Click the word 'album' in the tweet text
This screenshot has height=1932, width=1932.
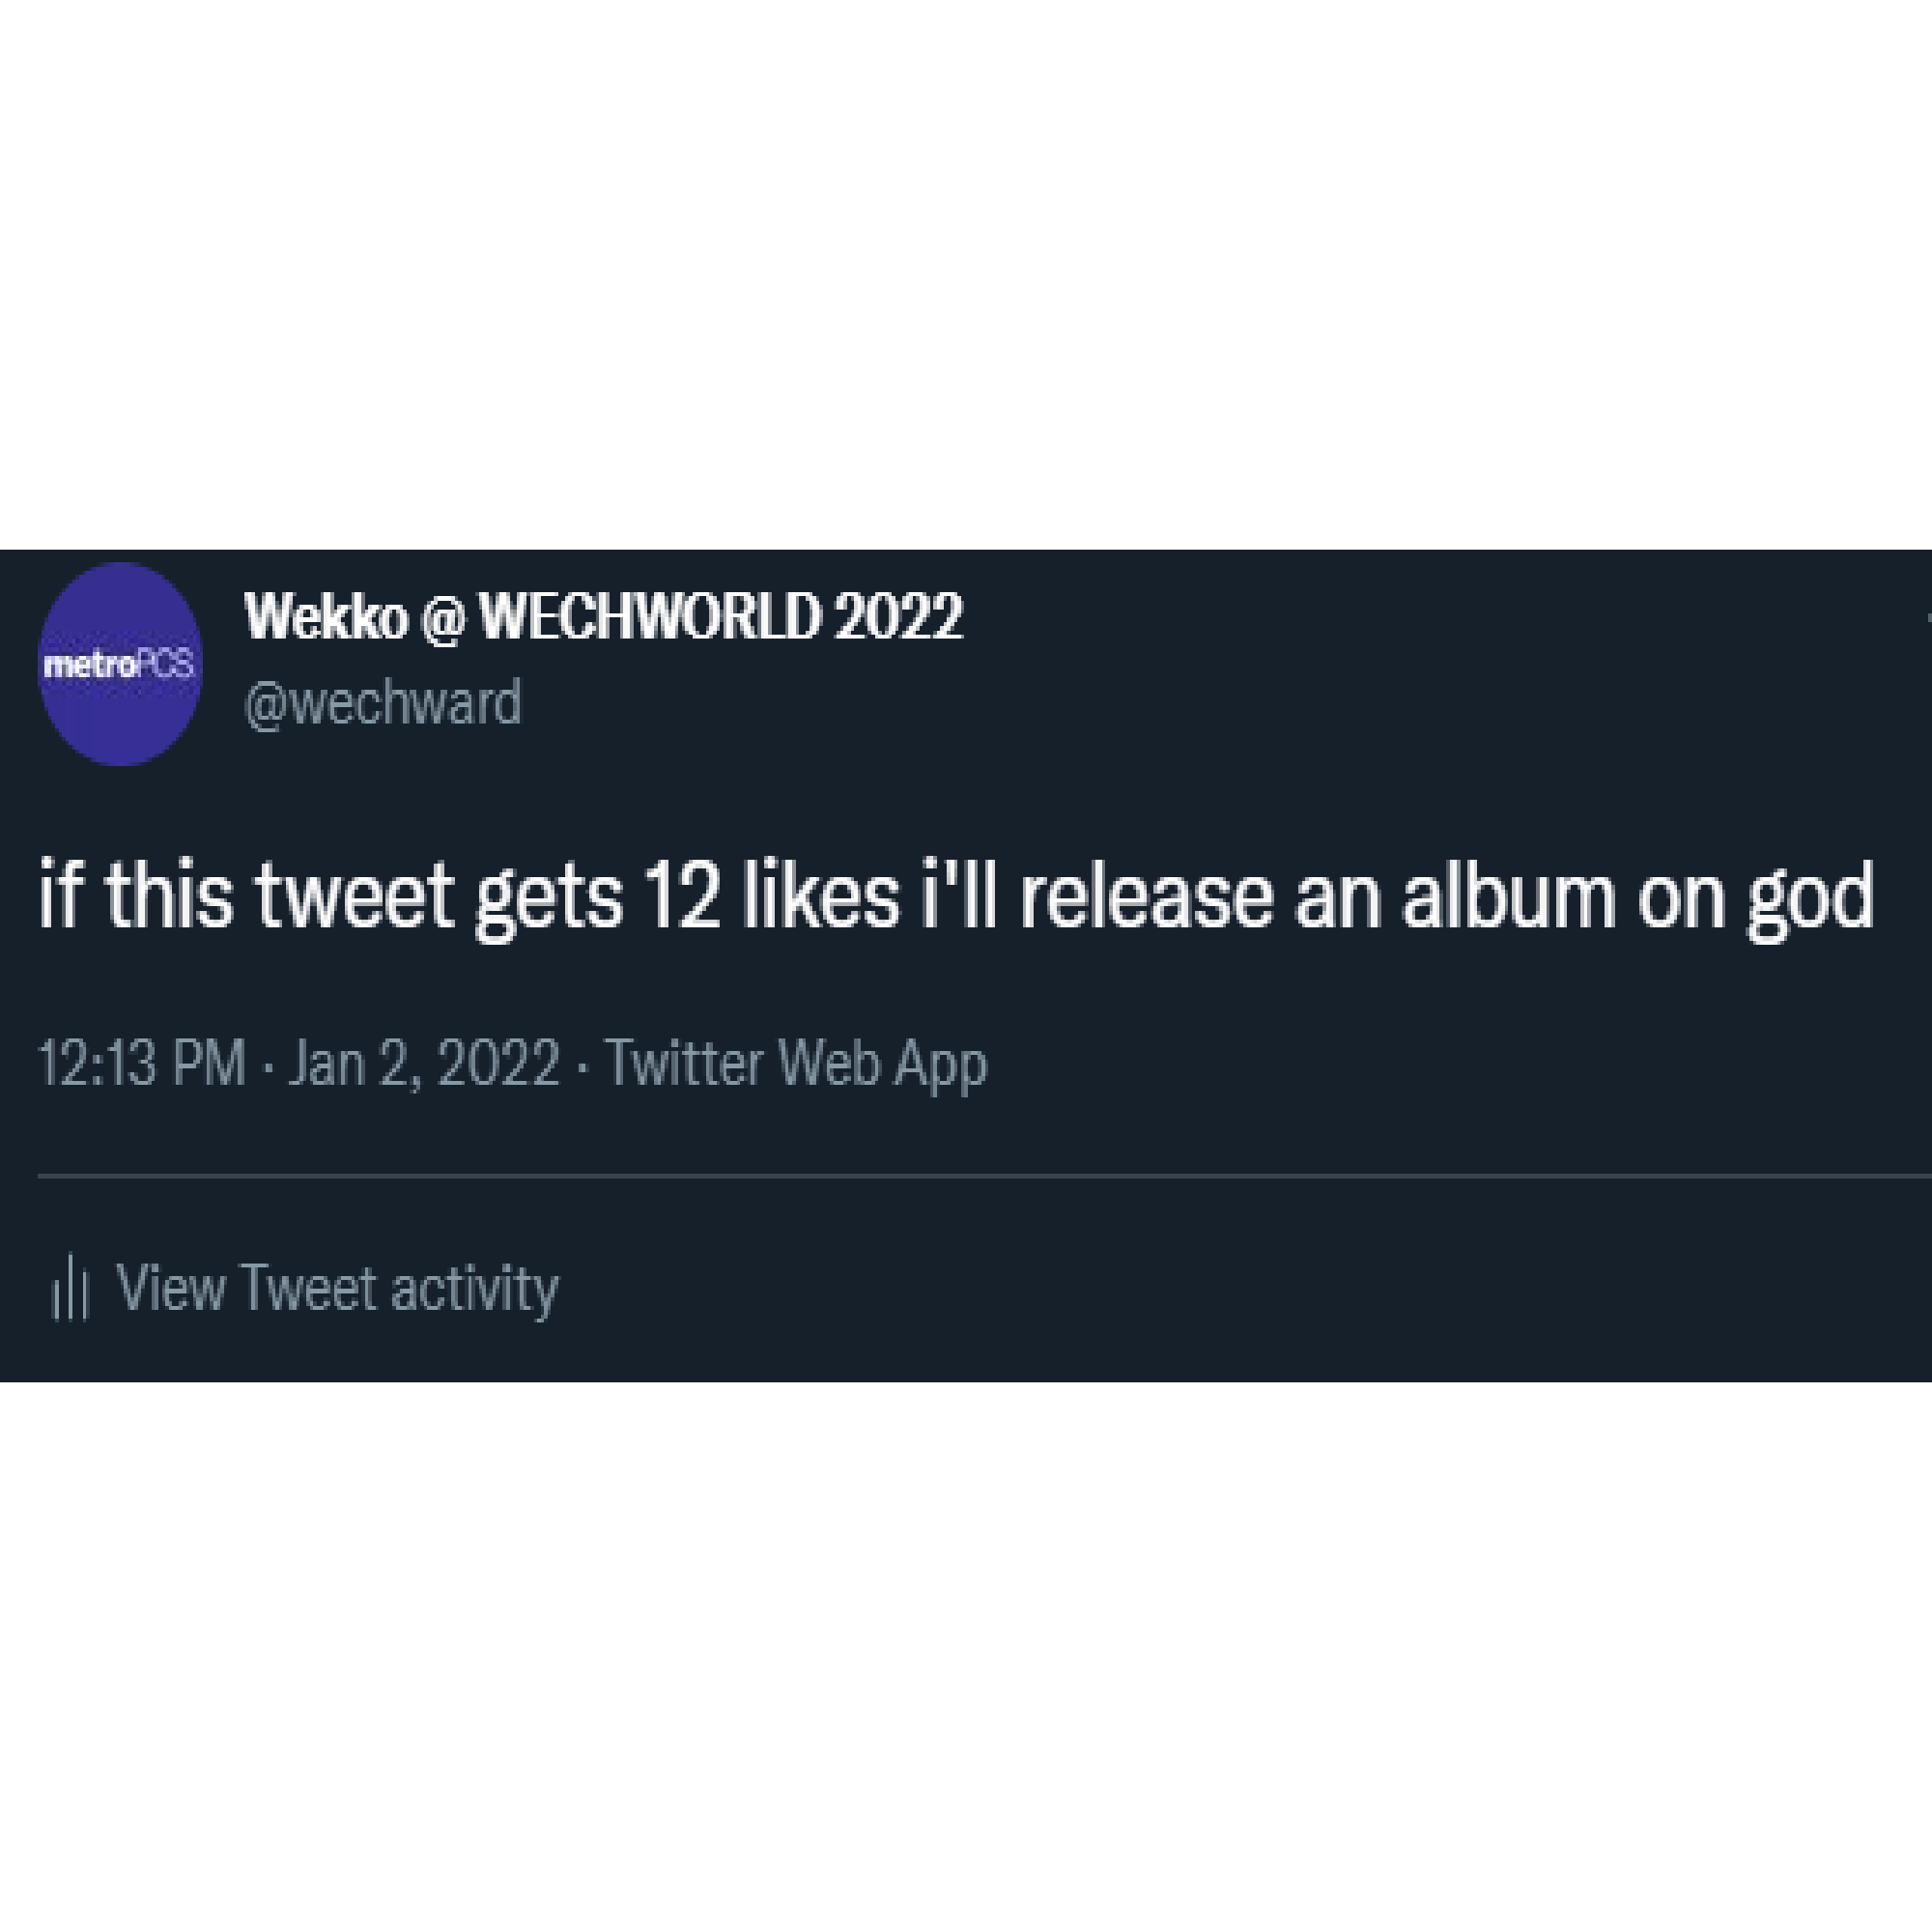[1508, 895]
